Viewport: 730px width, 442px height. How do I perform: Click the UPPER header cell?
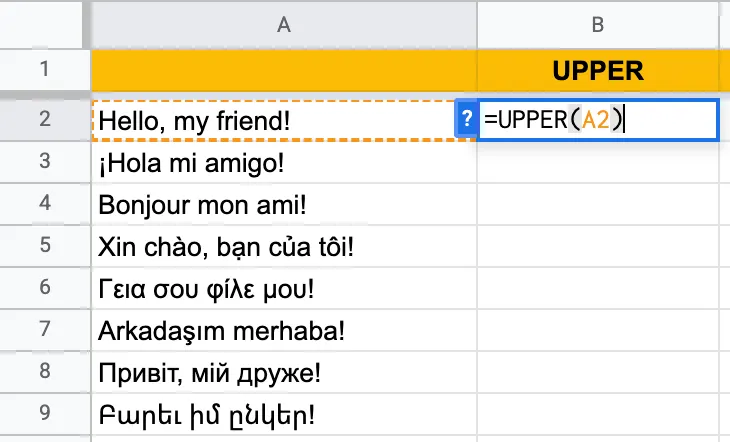pyautogui.click(x=598, y=70)
